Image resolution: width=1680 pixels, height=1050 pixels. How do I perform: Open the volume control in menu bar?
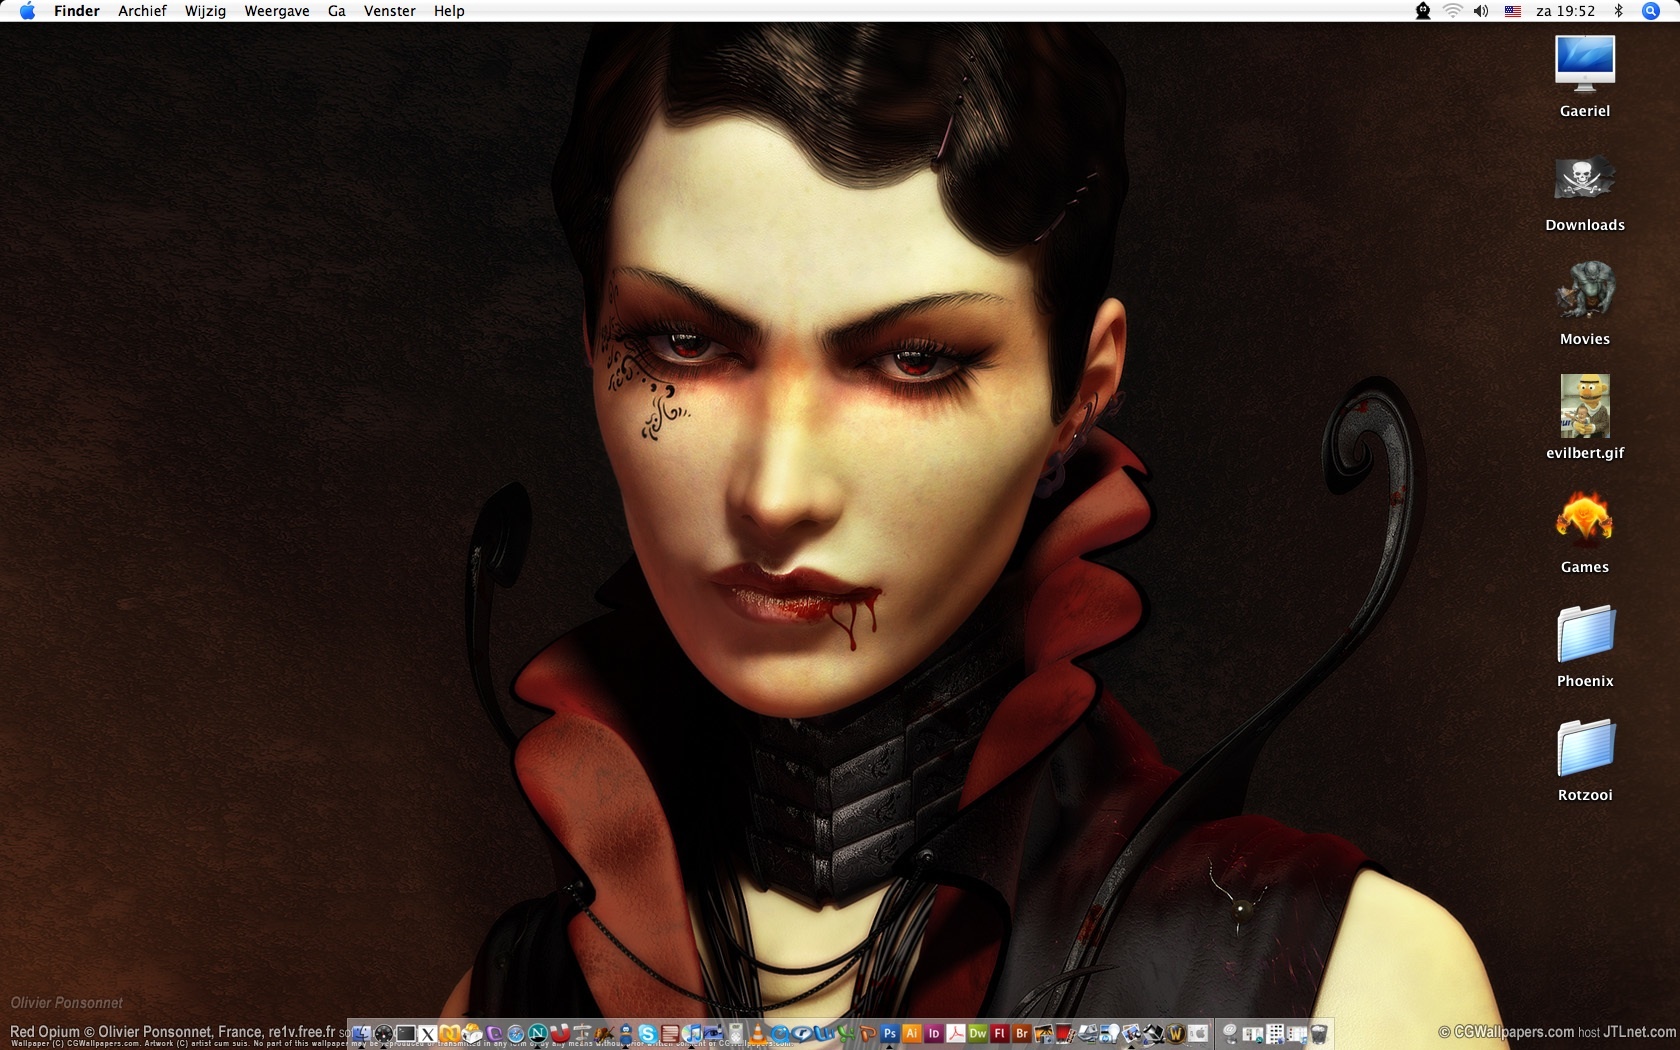tap(1481, 11)
